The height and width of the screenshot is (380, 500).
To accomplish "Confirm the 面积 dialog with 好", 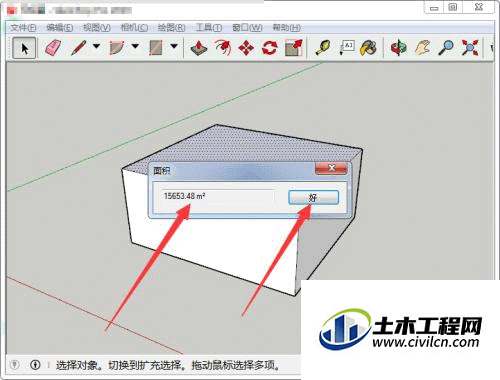I will [x=313, y=197].
